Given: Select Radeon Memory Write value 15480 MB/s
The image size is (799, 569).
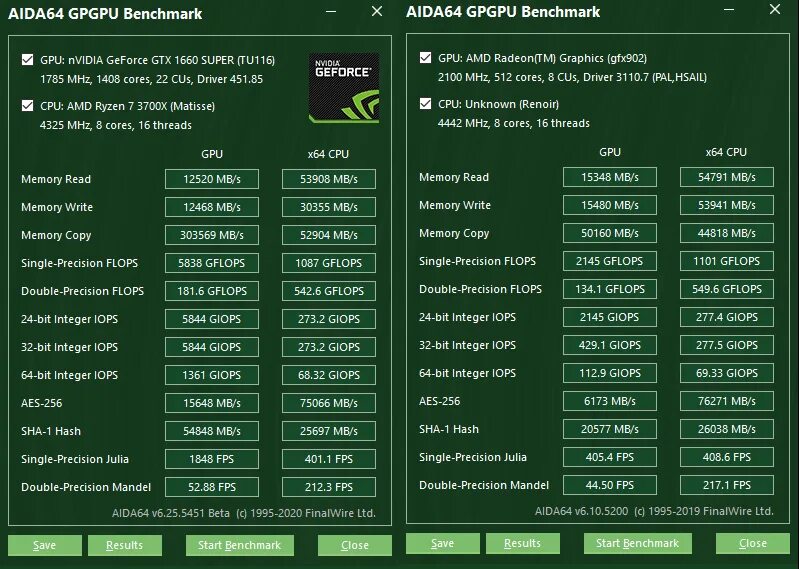Looking at the screenshot, I should (x=610, y=205).
